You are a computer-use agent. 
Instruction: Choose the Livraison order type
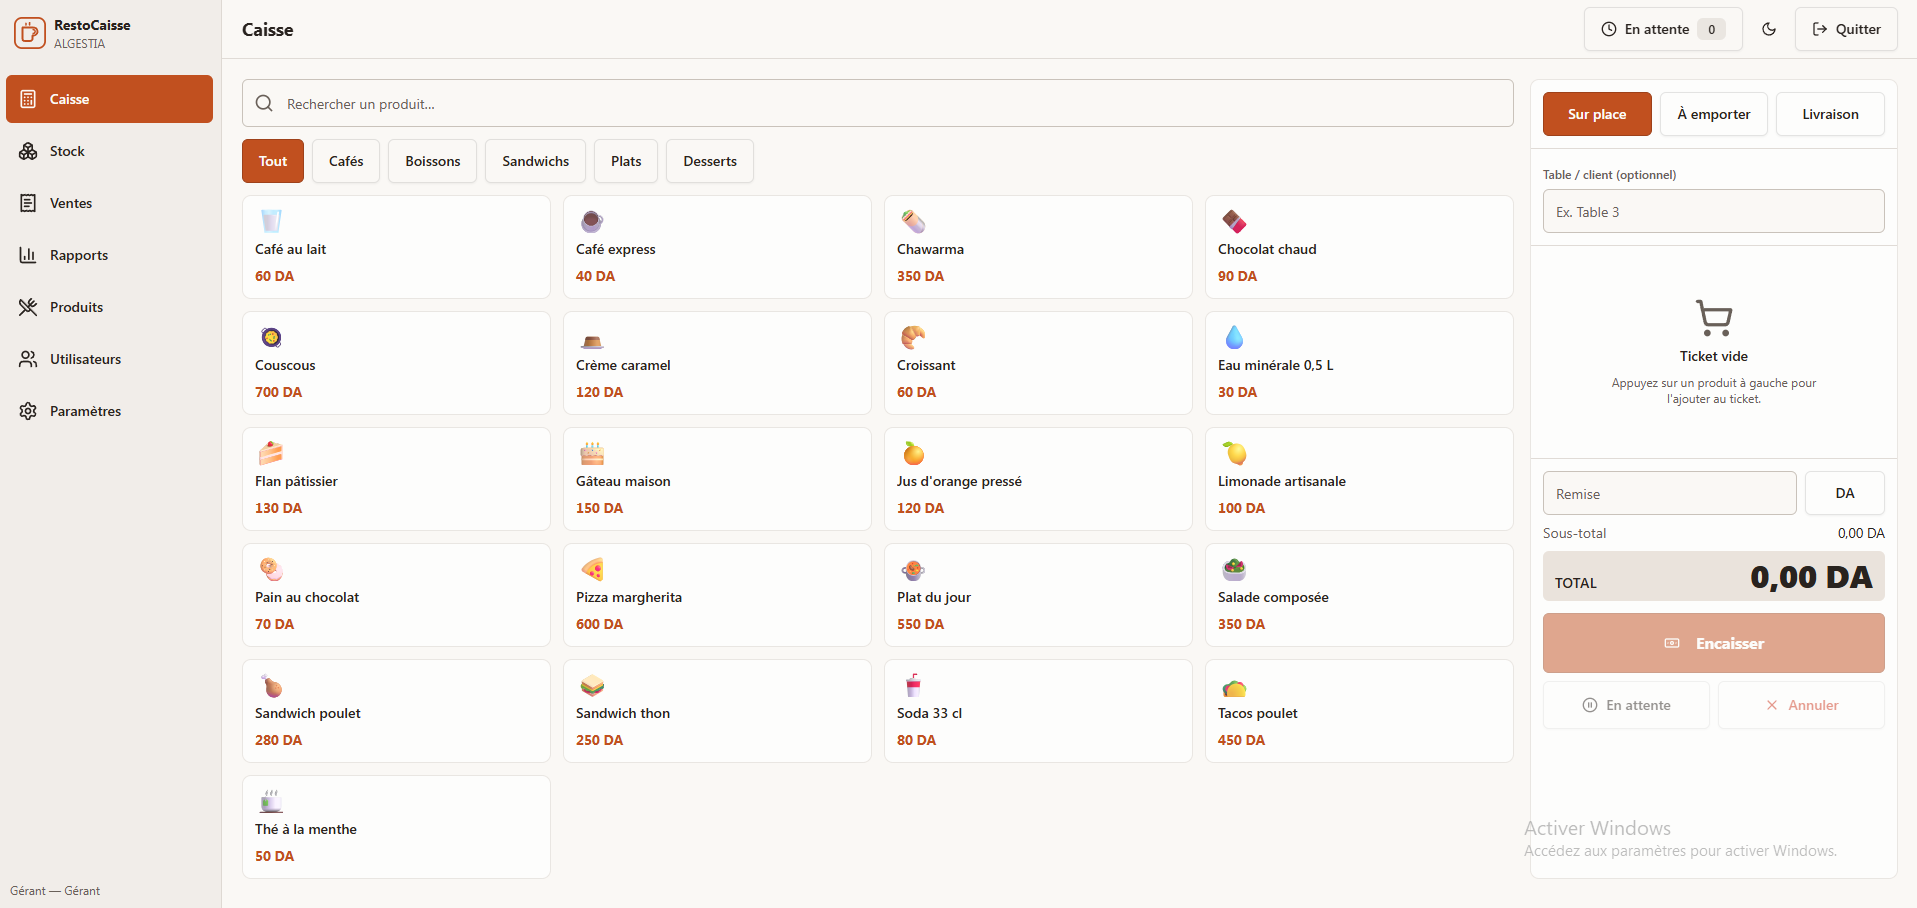pyautogui.click(x=1830, y=114)
